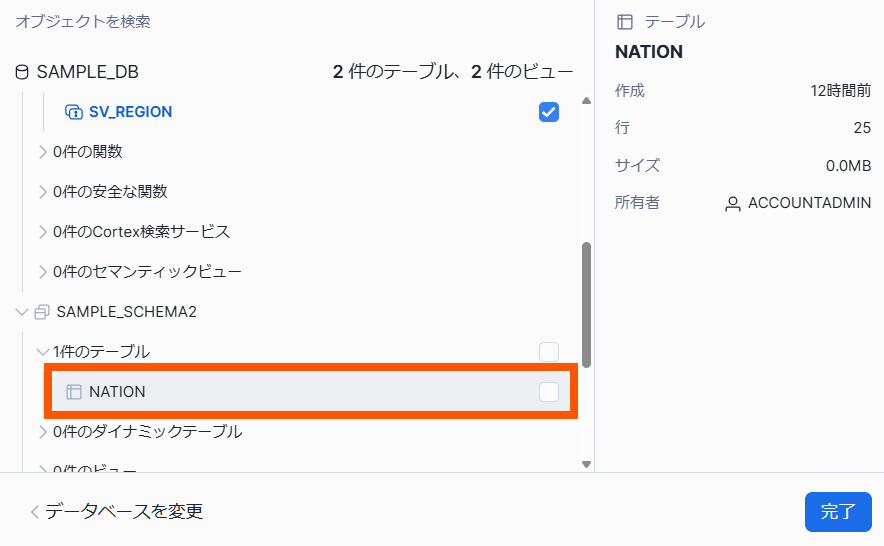Tick the NATION table checkbox
Screen dimensions: 884x546
[x=548, y=392]
